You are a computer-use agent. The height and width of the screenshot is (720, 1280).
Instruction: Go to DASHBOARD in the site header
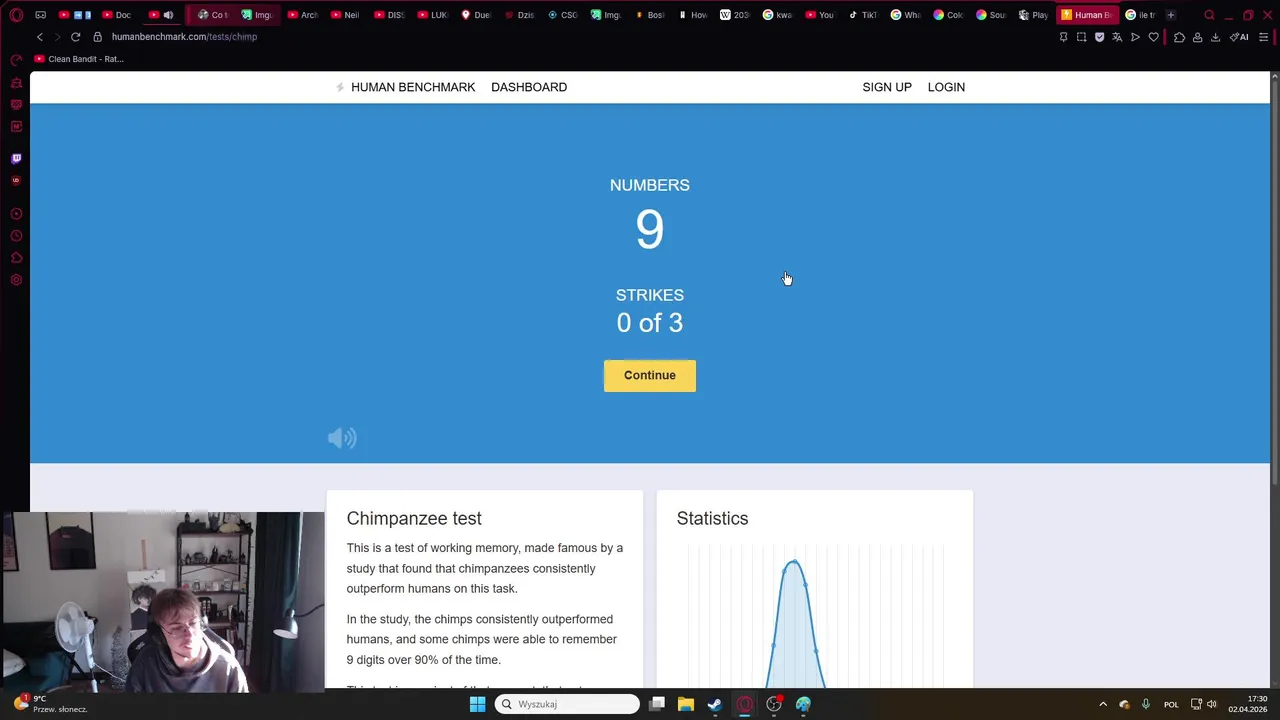point(529,87)
